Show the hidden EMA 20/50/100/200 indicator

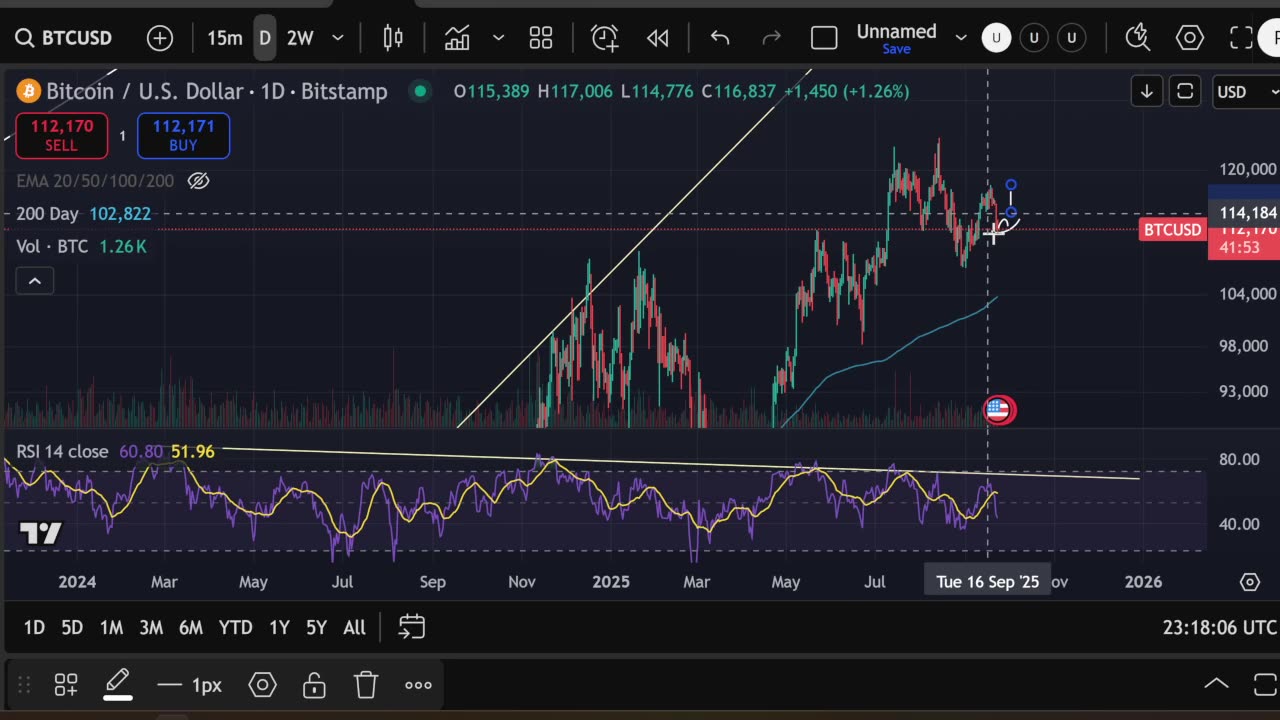(x=198, y=181)
